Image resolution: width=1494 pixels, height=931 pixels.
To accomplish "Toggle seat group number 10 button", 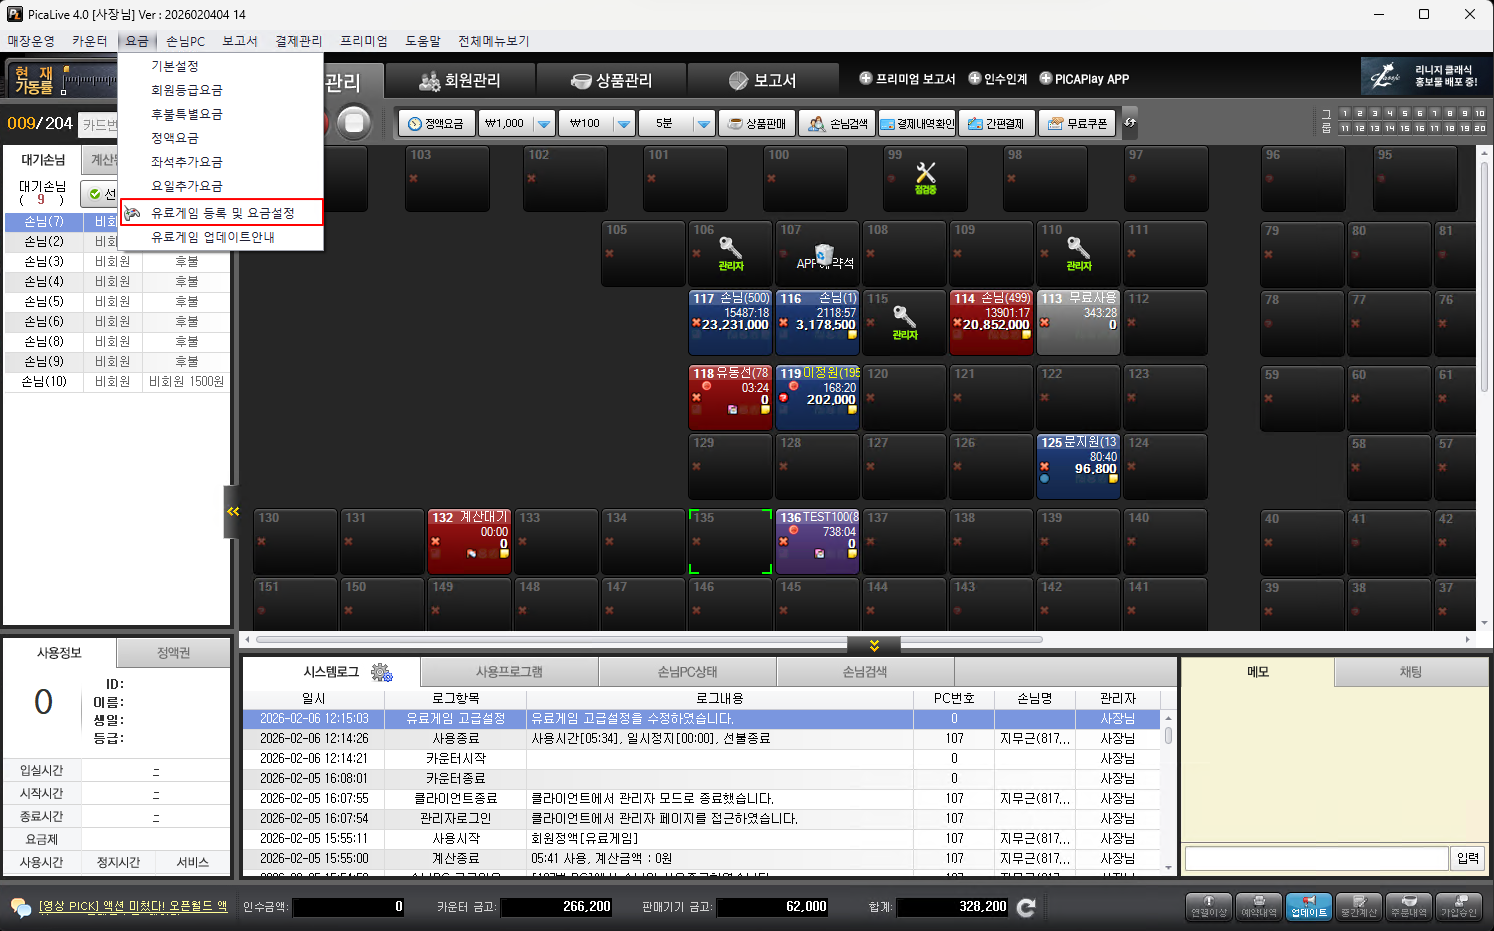I will coord(1480,113).
